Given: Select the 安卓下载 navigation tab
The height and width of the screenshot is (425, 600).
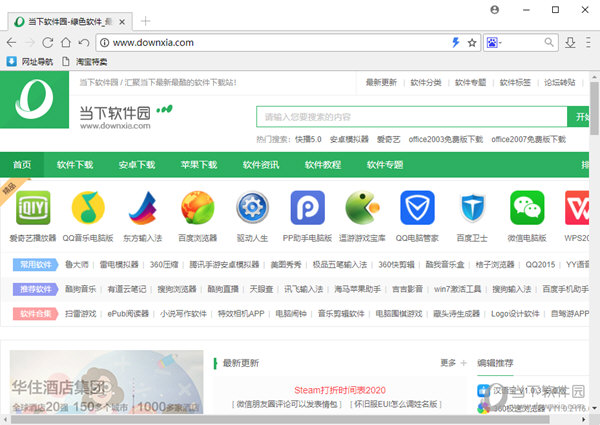Looking at the screenshot, I should point(137,164).
